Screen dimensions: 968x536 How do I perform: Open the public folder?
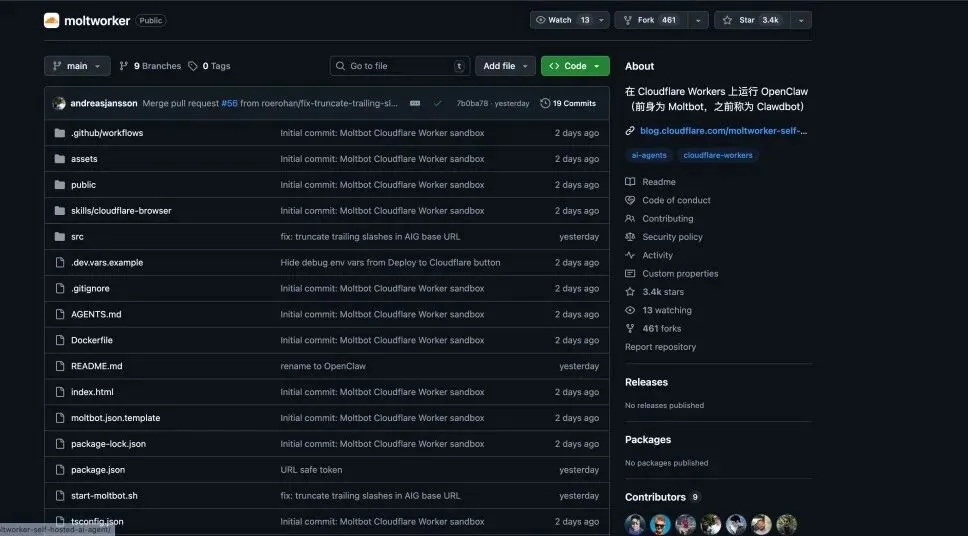pyautogui.click(x=83, y=185)
